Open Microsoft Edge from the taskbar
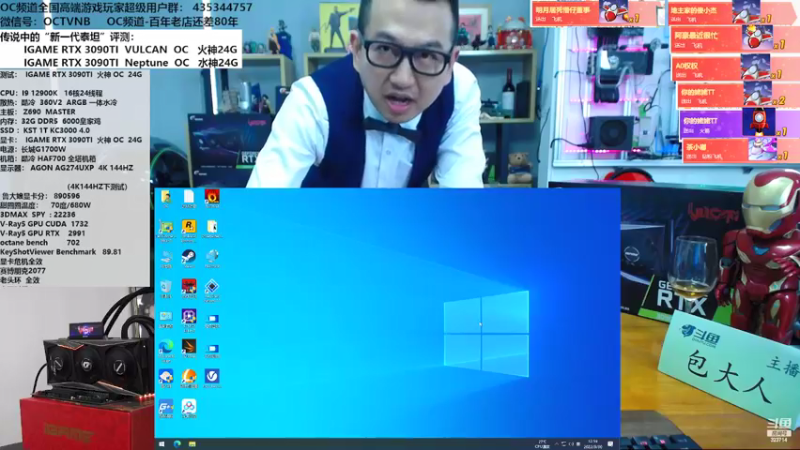The height and width of the screenshot is (450, 800). [177, 444]
